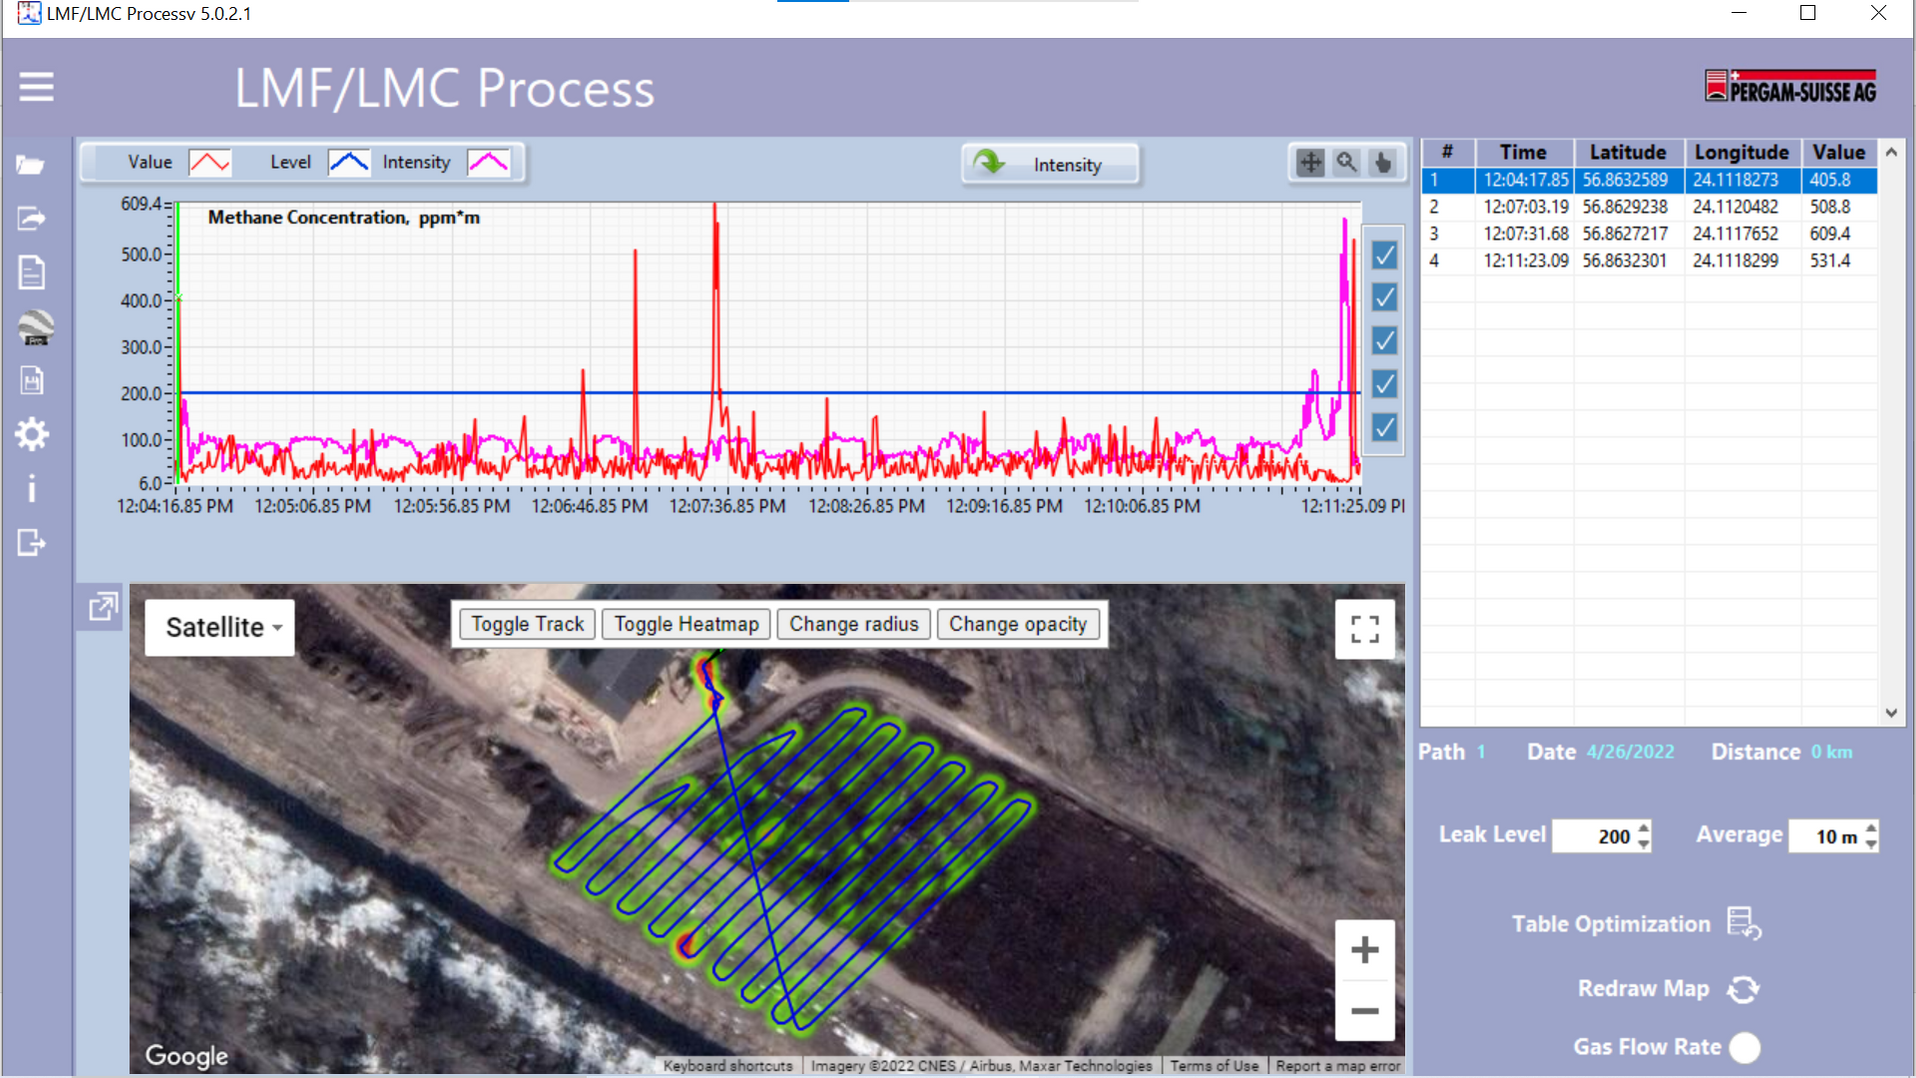Open the Terms of Use link
The image size is (1916, 1078).
pyautogui.click(x=1214, y=1065)
